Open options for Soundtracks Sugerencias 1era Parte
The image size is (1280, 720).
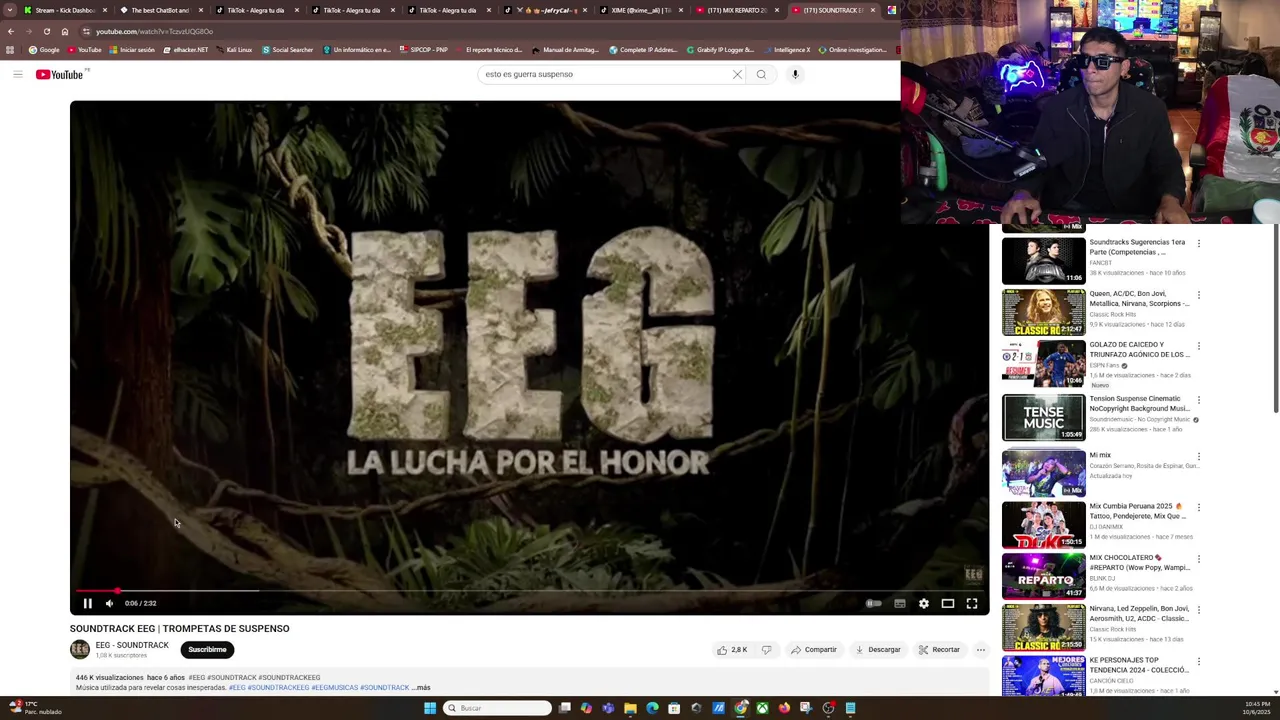click(x=1199, y=243)
